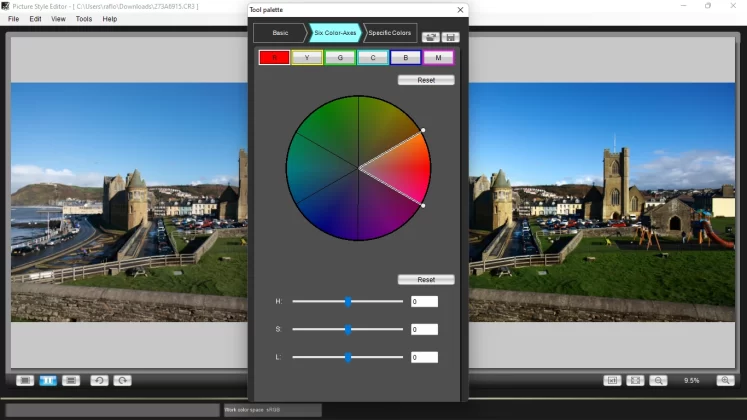The width and height of the screenshot is (747, 420).
Task: Open picture style file icon in palette
Action: 431,37
